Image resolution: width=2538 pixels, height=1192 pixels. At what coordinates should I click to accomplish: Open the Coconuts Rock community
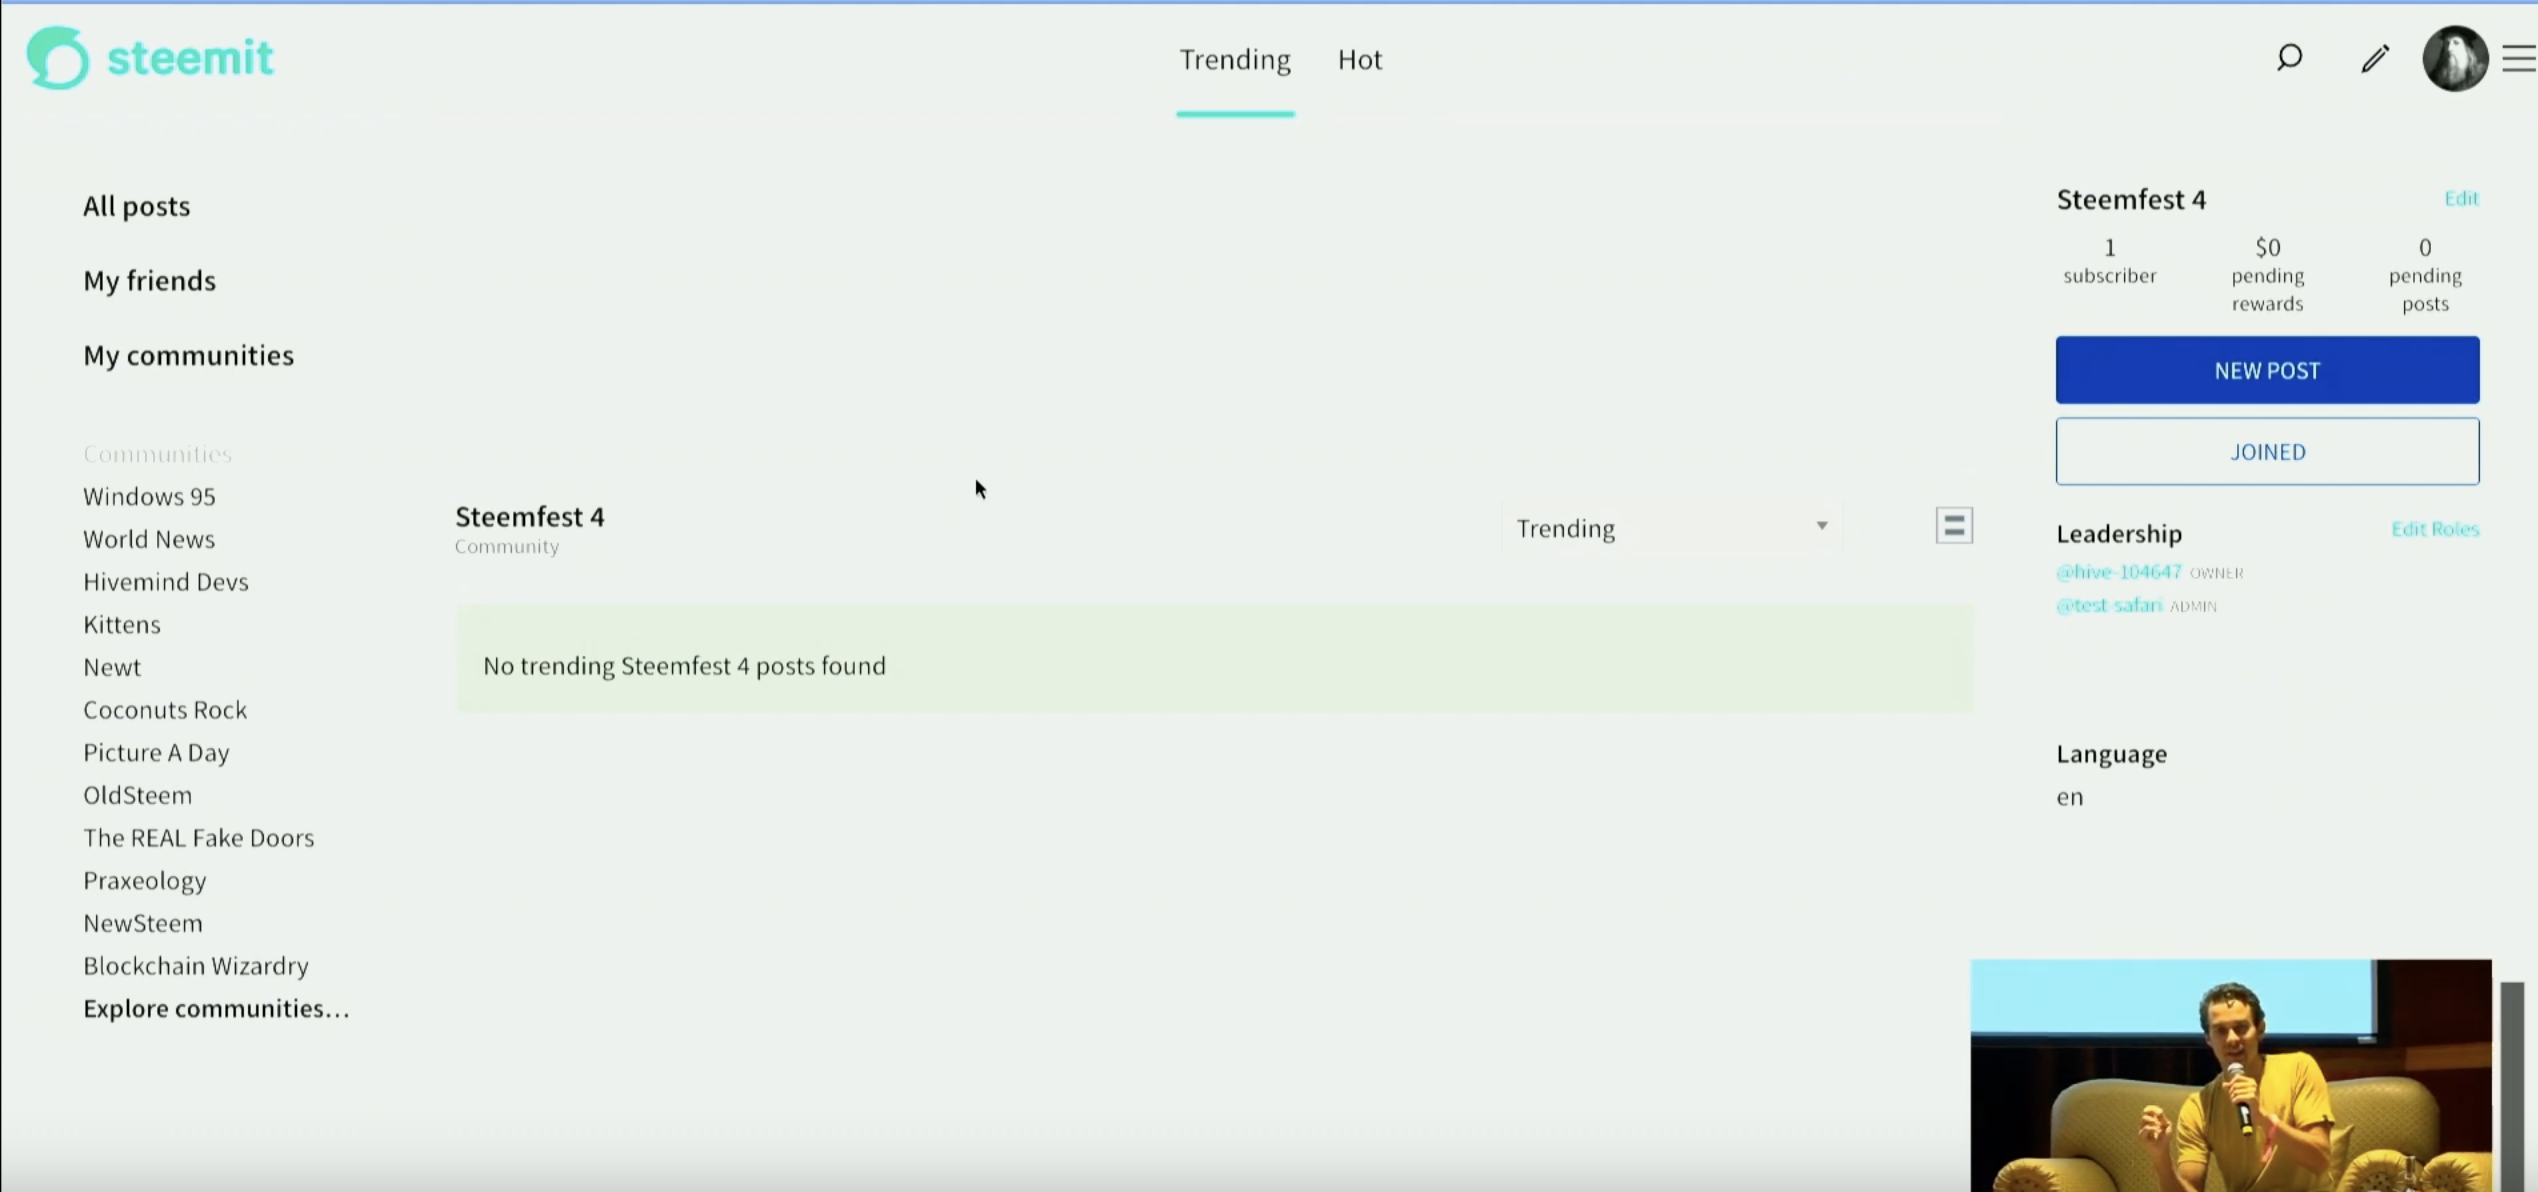click(x=165, y=710)
